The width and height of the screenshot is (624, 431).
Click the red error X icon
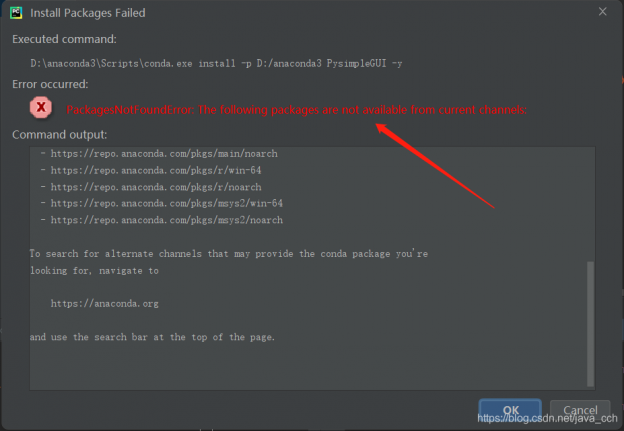pos(41,108)
